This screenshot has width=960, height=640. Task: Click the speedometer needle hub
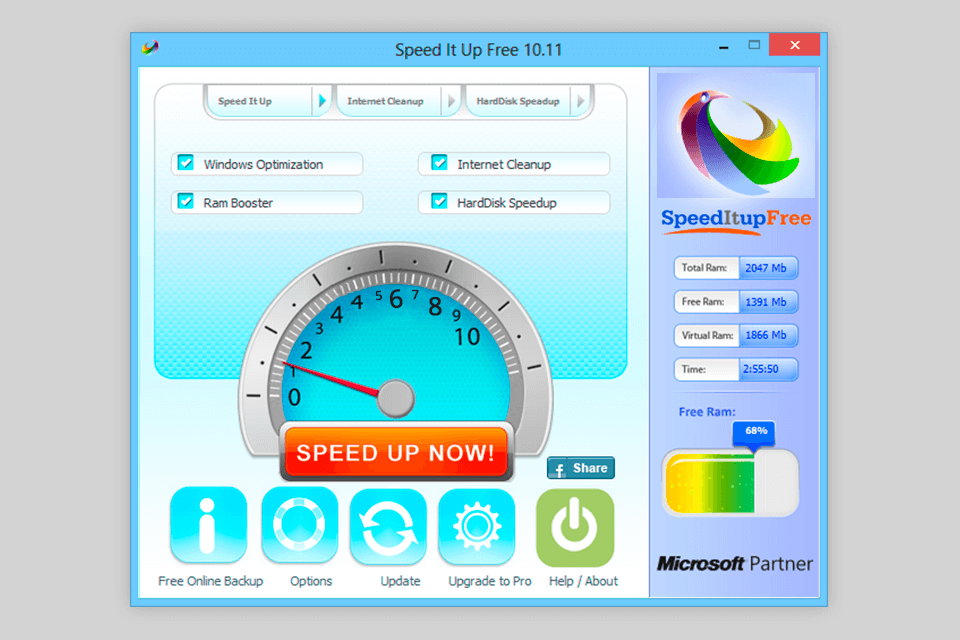pyautogui.click(x=396, y=398)
